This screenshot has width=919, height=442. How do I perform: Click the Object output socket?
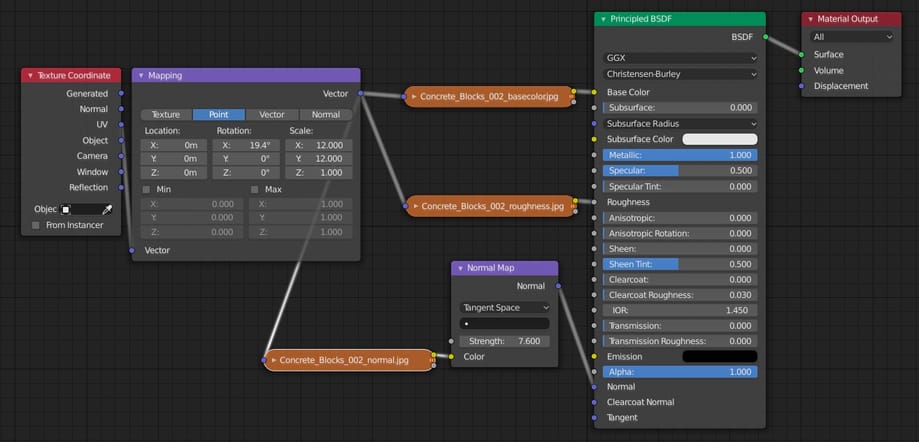tap(121, 141)
